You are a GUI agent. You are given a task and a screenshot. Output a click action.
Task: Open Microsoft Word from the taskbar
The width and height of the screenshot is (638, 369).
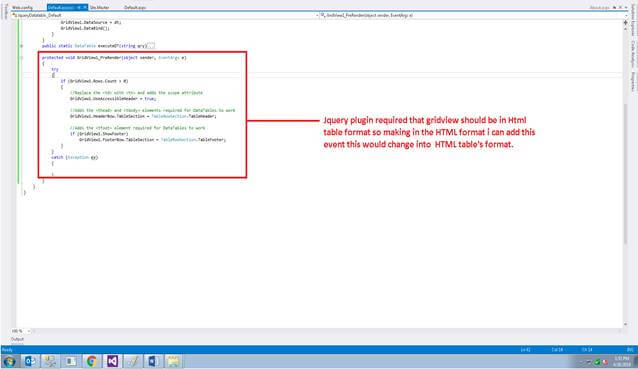(x=153, y=361)
